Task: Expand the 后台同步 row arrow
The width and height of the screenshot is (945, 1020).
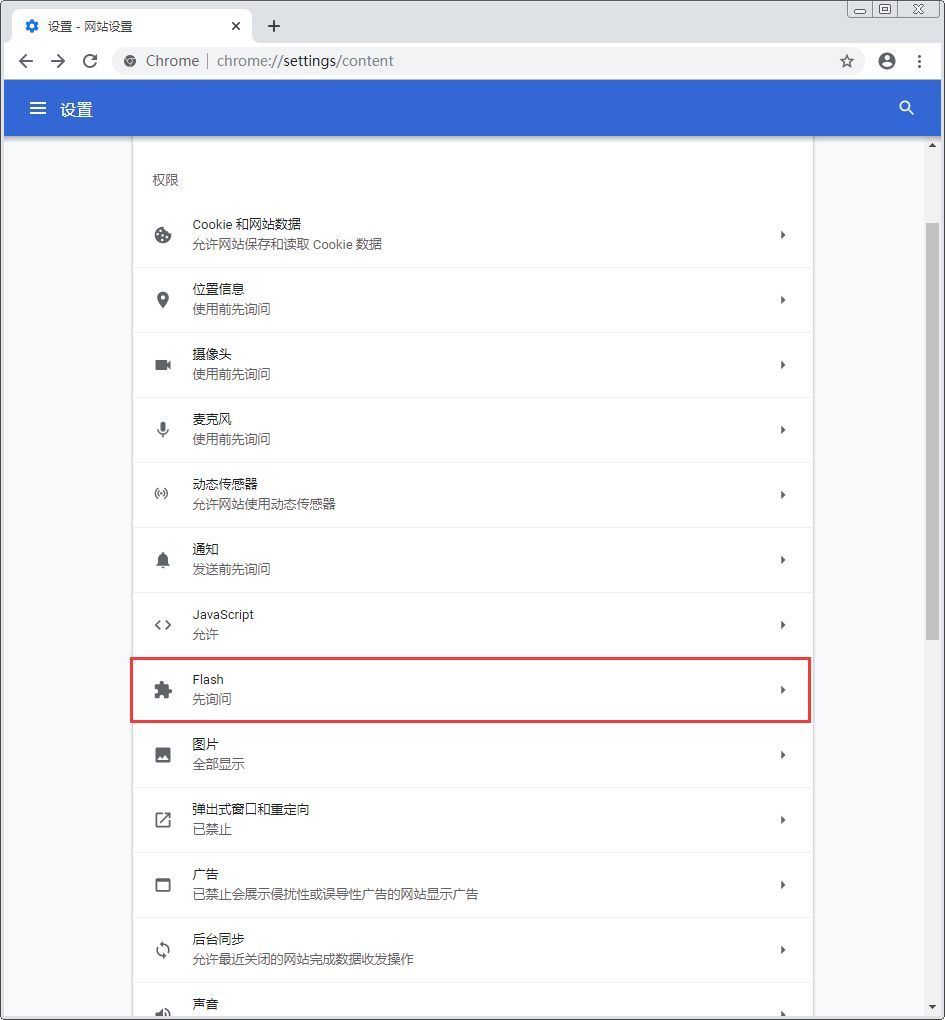Action: point(782,950)
